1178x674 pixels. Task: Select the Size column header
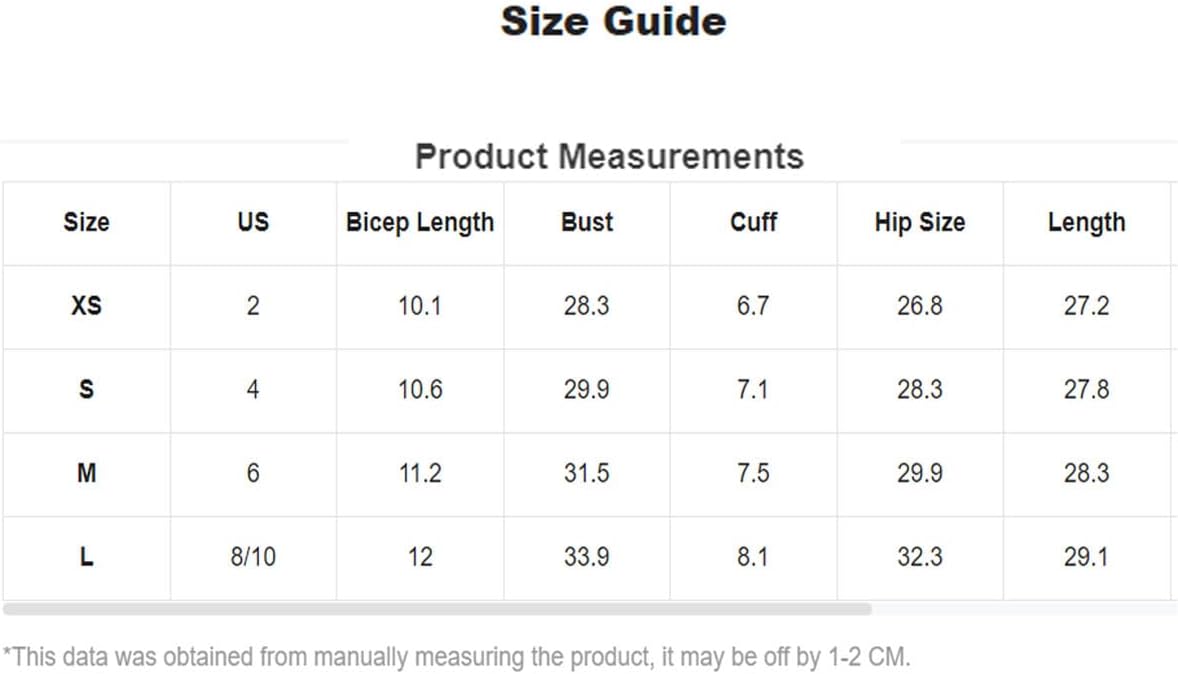coord(86,222)
